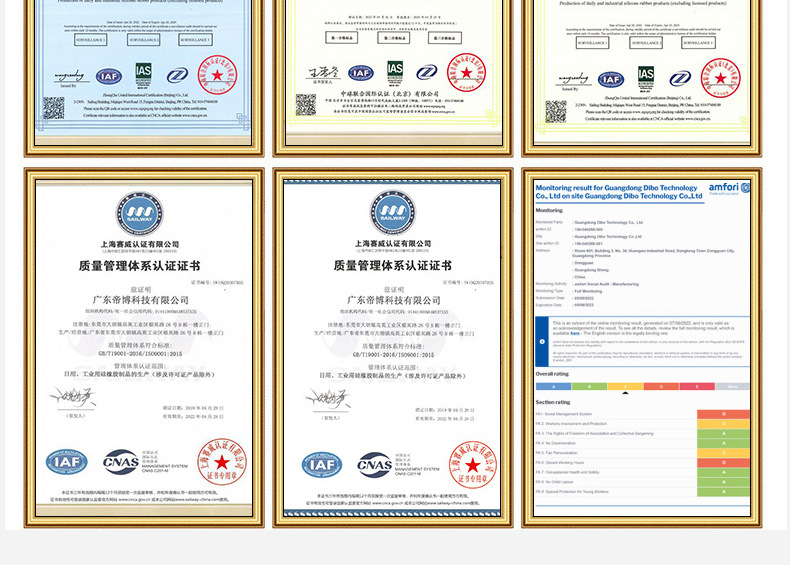Click the IAS logo on the blue certificate
The image size is (790, 565).
(x=143, y=76)
